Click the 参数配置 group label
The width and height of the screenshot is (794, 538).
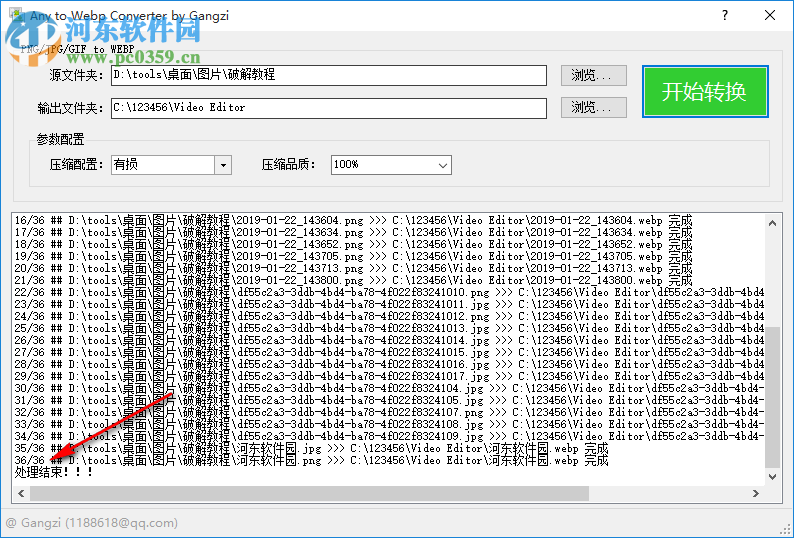[60, 139]
